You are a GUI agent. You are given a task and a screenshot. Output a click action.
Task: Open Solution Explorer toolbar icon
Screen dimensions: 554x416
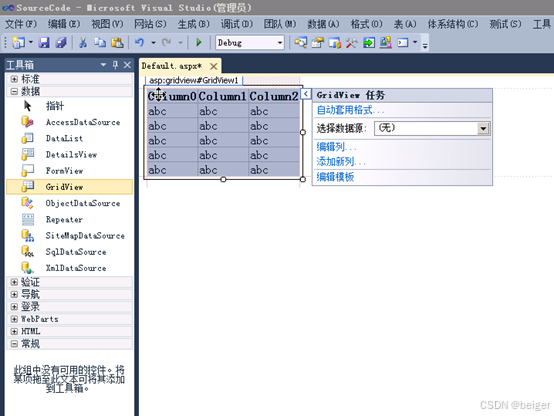(301, 43)
